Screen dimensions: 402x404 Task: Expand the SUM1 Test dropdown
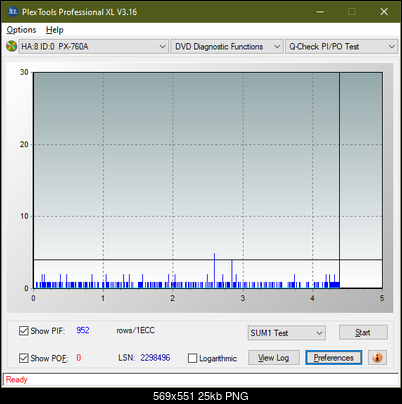tap(287, 333)
